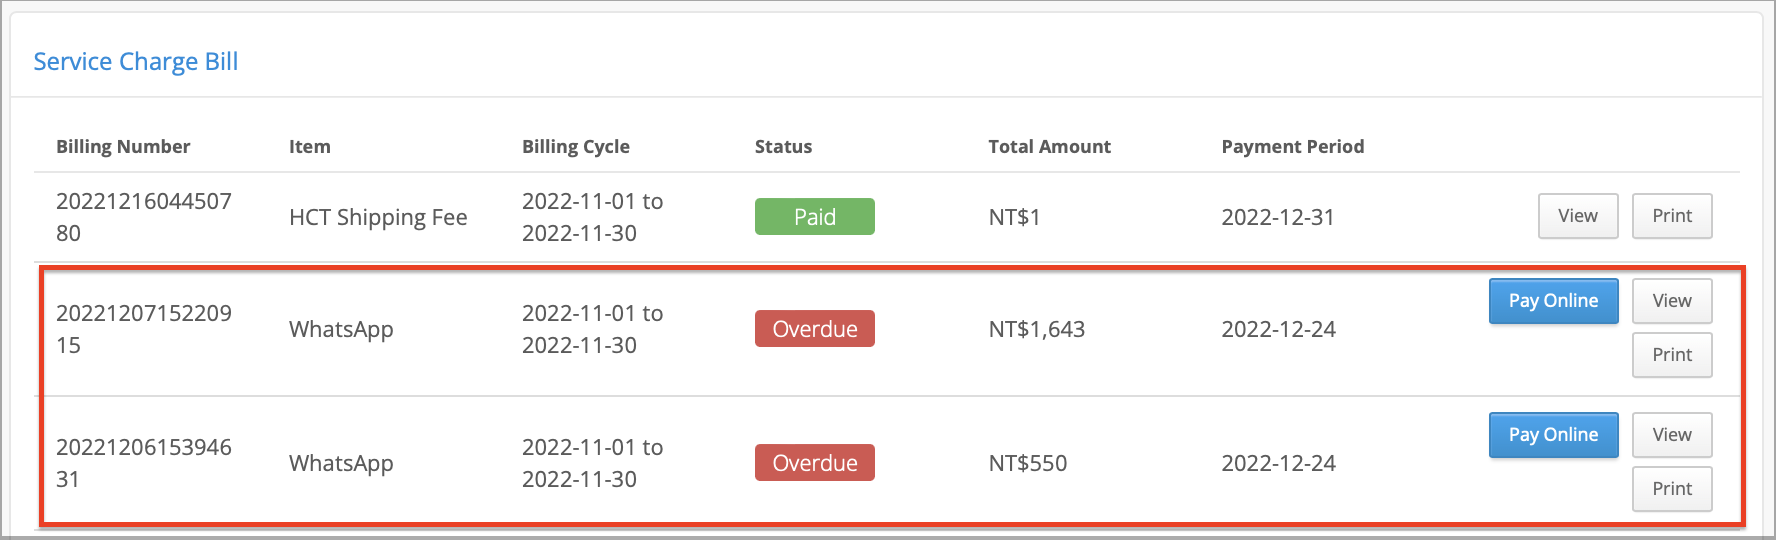The image size is (1776, 540).
Task: Click billing number 2022120615394631
Action: coord(144,463)
